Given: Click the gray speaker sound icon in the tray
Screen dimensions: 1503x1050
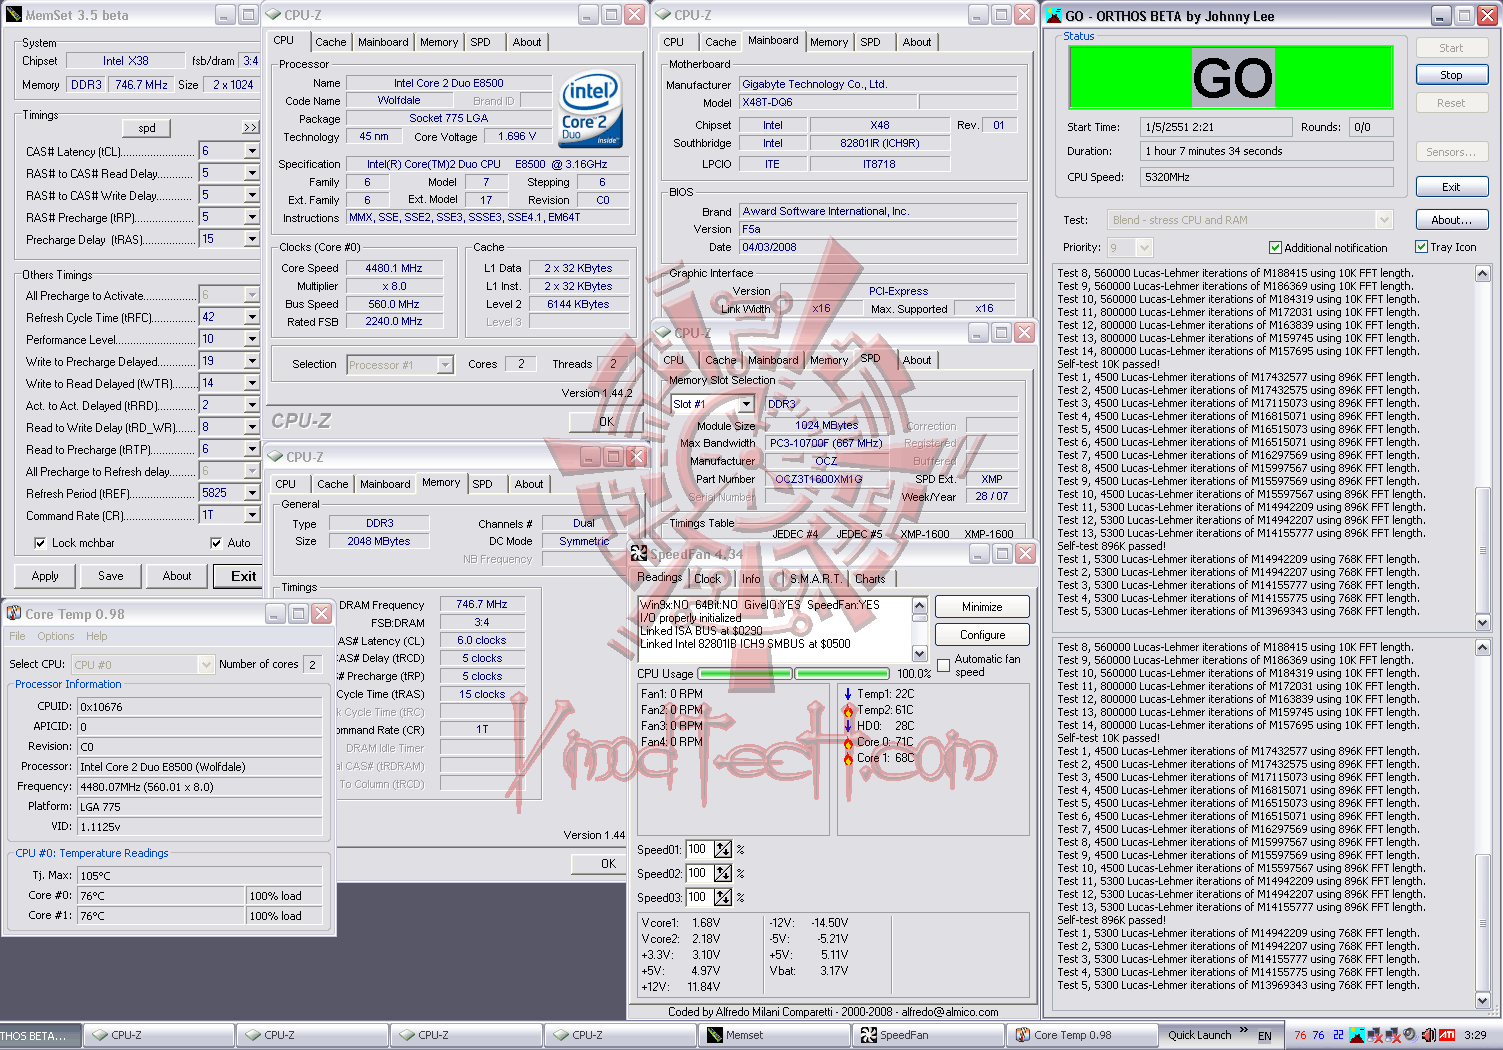Looking at the screenshot, I should (x=1410, y=1035).
